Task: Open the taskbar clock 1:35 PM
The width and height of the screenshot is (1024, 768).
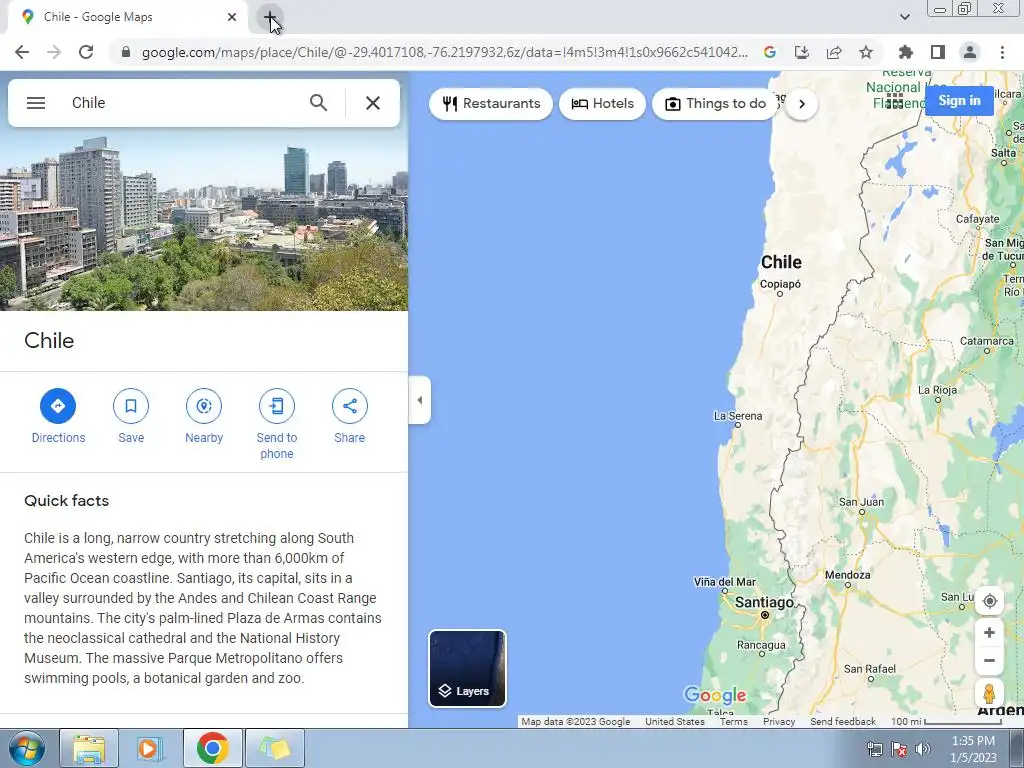Action: click(x=973, y=749)
